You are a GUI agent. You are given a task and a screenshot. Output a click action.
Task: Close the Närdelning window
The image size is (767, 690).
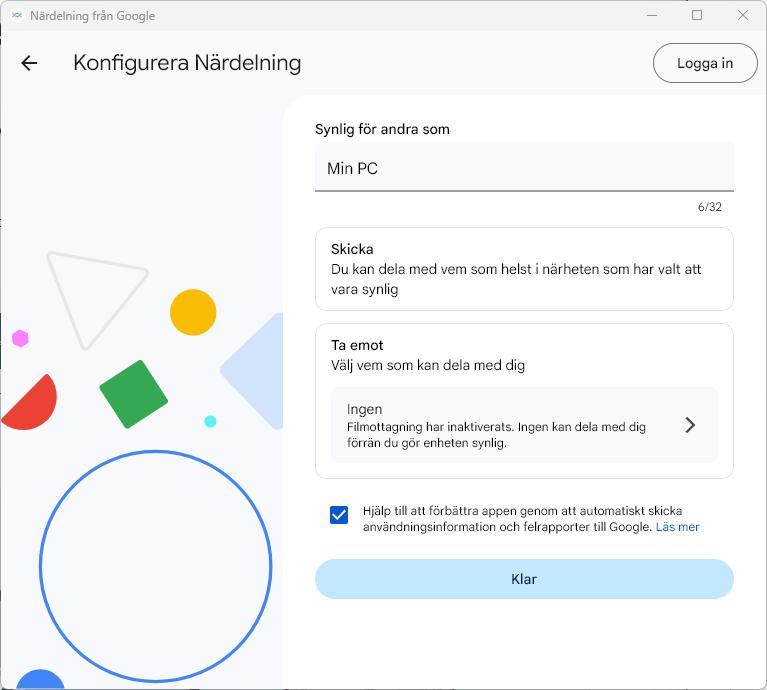[743, 16]
